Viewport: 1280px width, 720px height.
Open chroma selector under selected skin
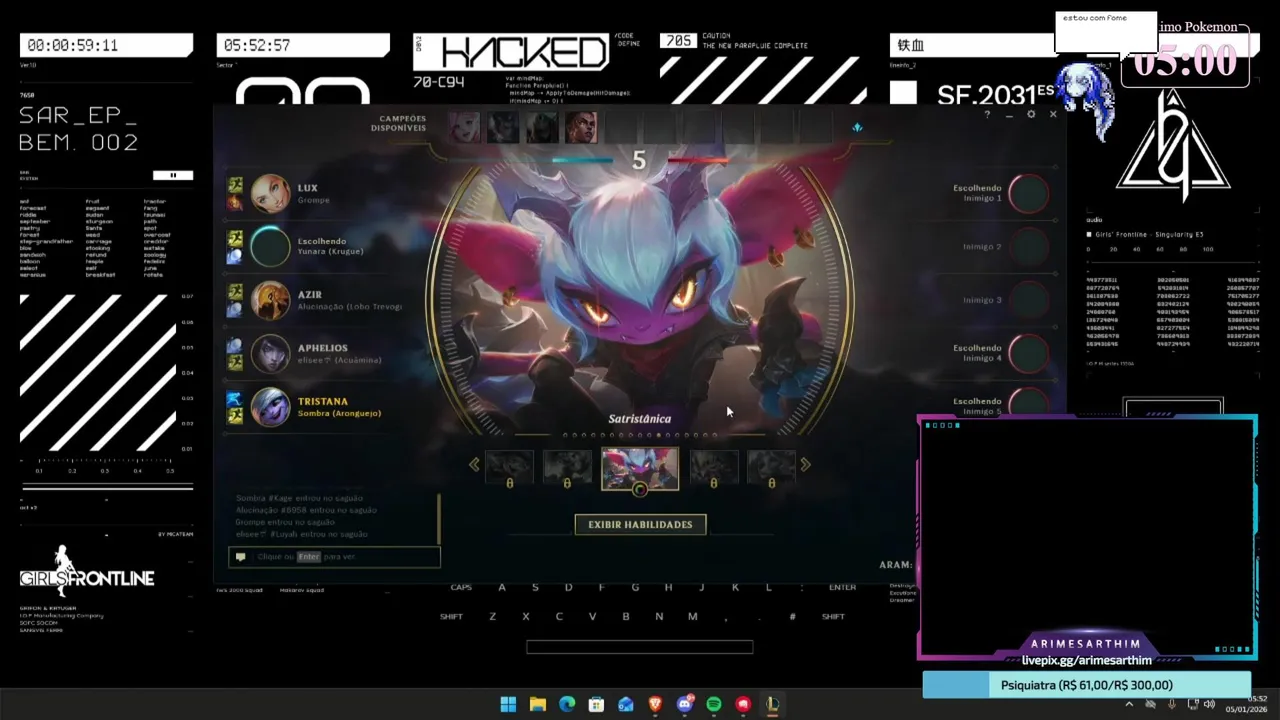pos(640,489)
